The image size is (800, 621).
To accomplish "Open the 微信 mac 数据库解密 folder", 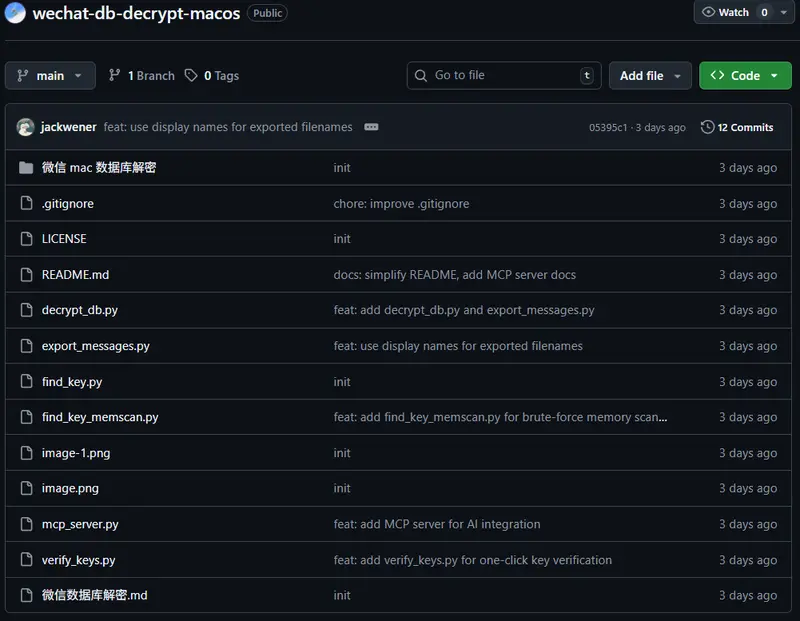I will click(x=98, y=168).
